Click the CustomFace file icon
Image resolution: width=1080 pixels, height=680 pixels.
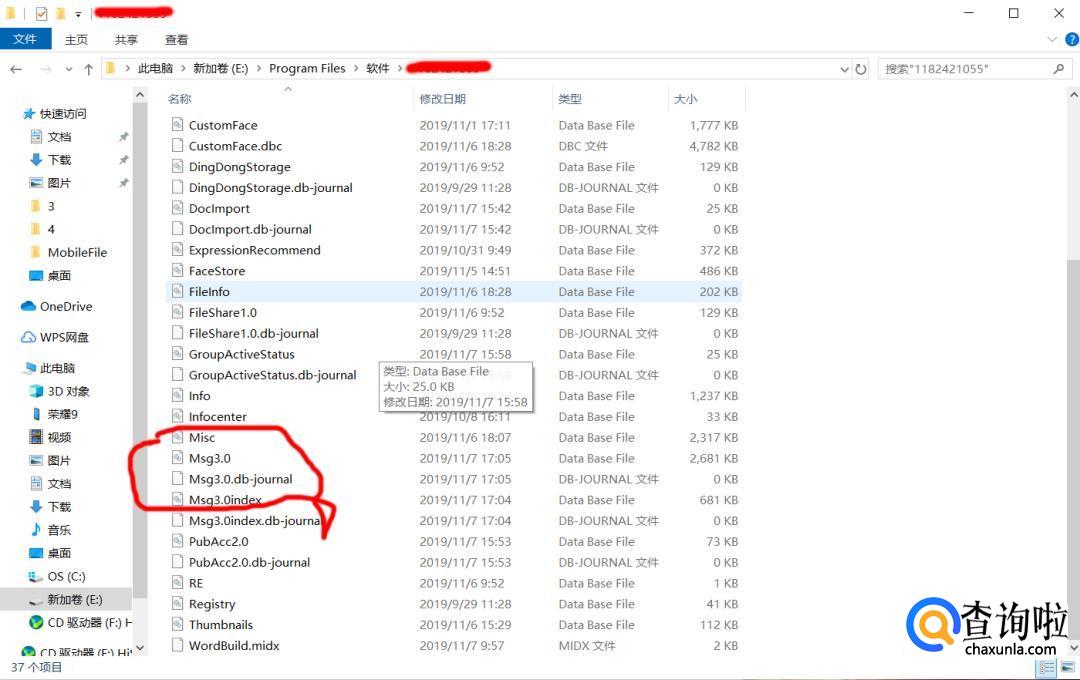[177, 125]
